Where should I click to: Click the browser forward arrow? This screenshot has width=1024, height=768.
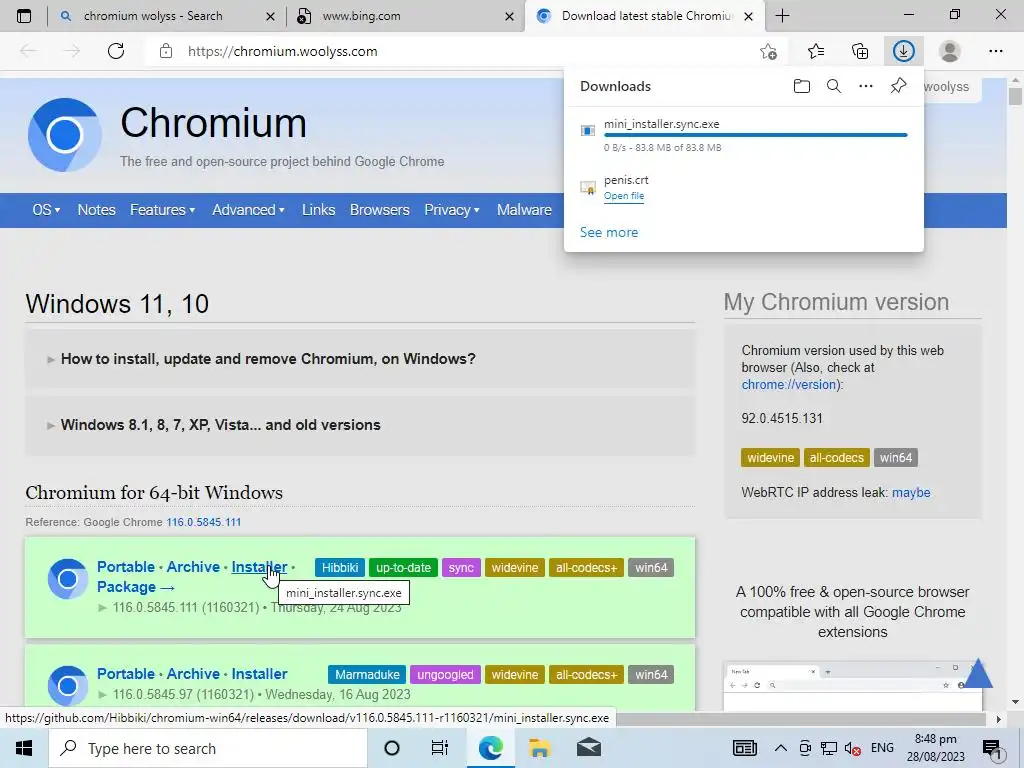[x=71, y=51]
